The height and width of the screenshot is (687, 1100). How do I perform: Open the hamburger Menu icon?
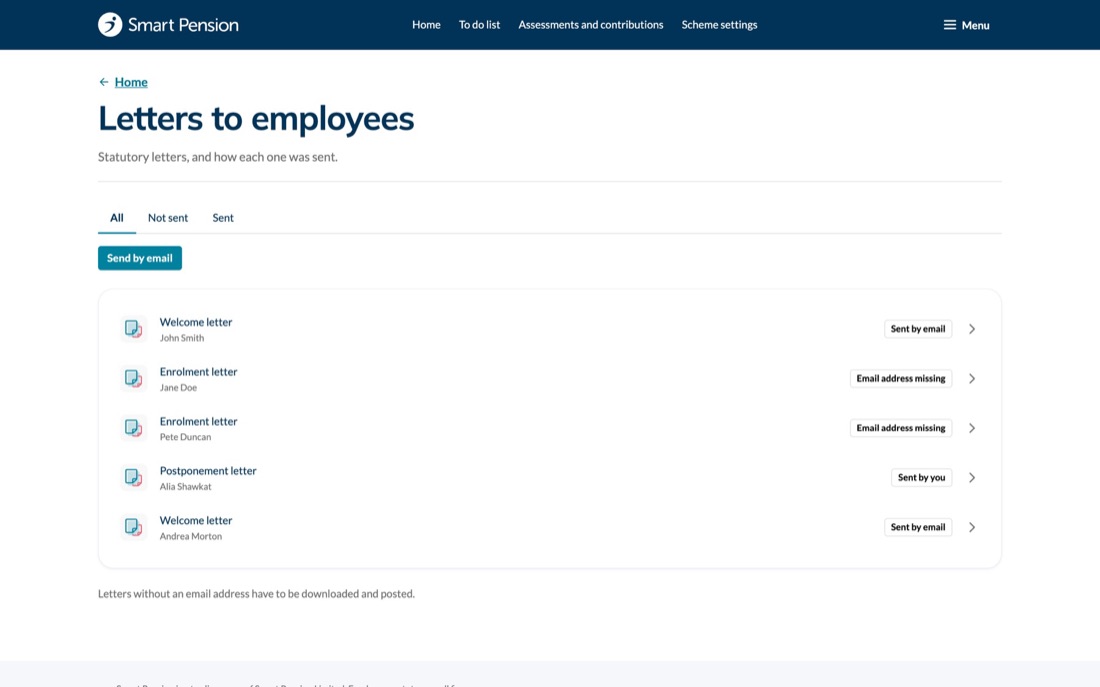(x=949, y=25)
